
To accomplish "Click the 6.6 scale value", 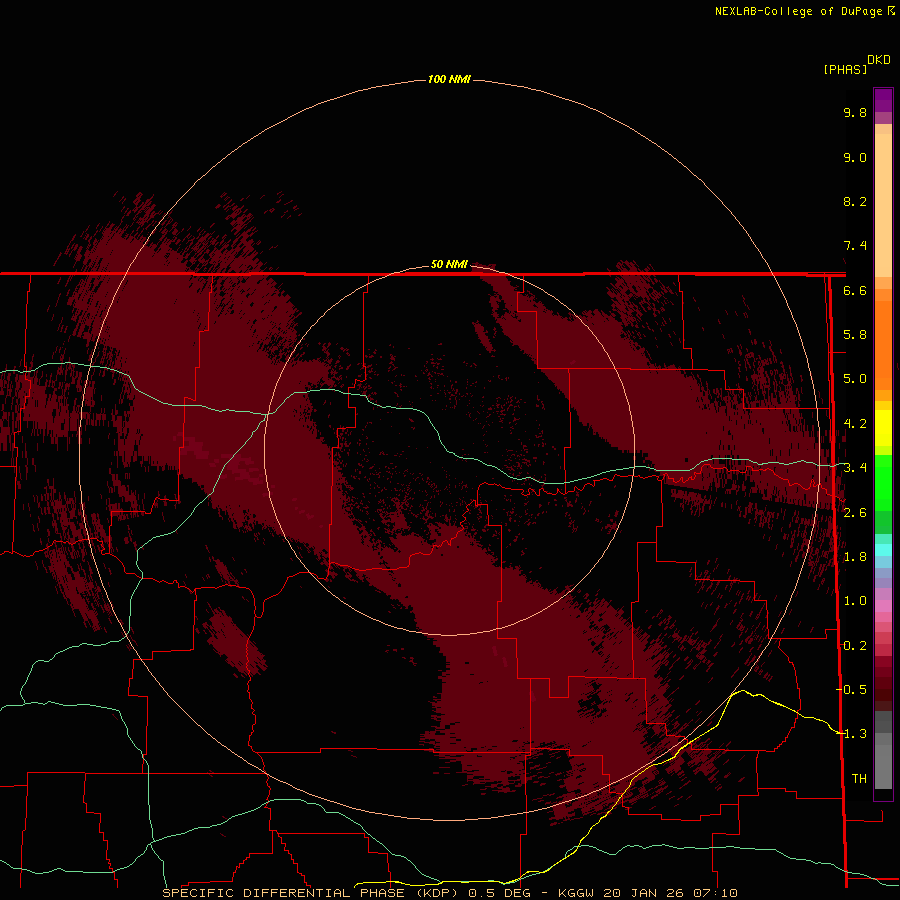I will [855, 290].
